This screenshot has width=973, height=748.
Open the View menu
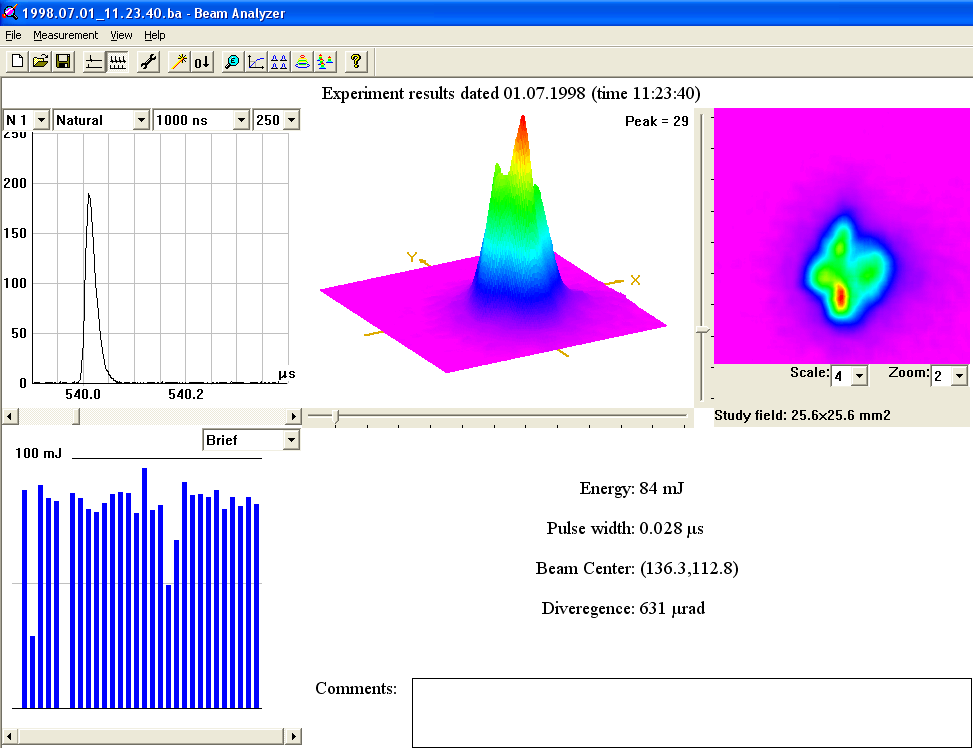pyautogui.click(x=121, y=35)
